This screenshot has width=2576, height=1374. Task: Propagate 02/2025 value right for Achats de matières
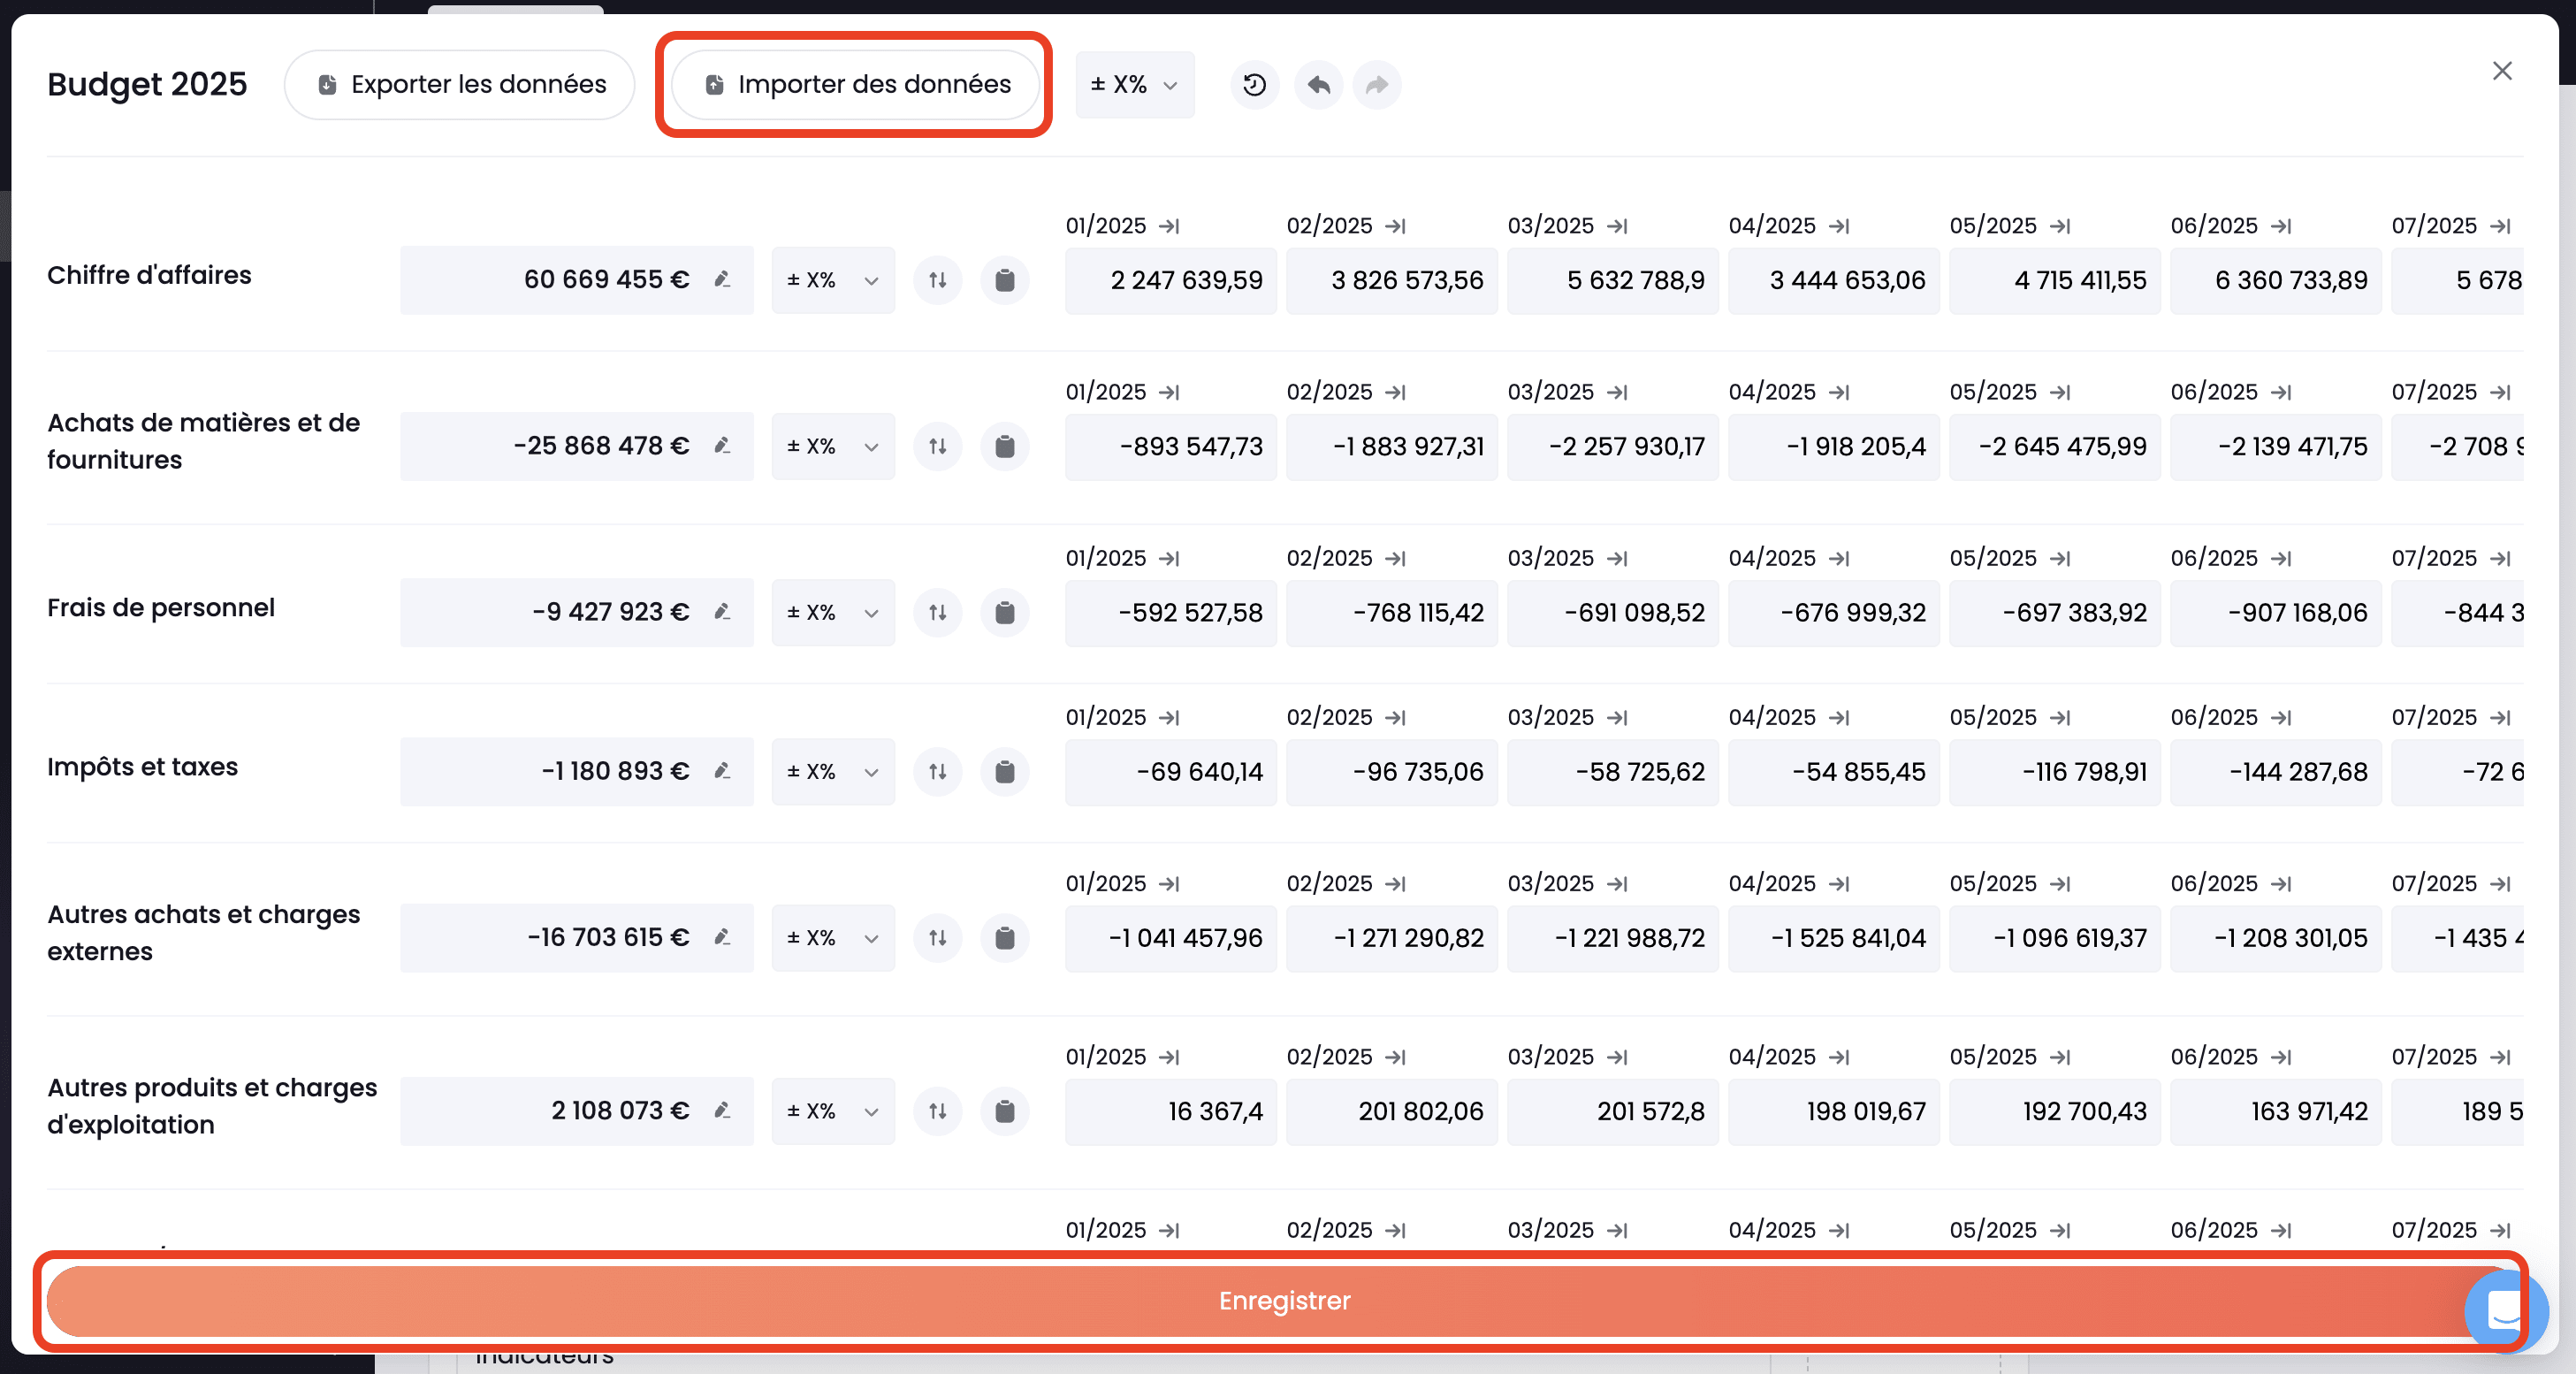tap(1396, 392)
